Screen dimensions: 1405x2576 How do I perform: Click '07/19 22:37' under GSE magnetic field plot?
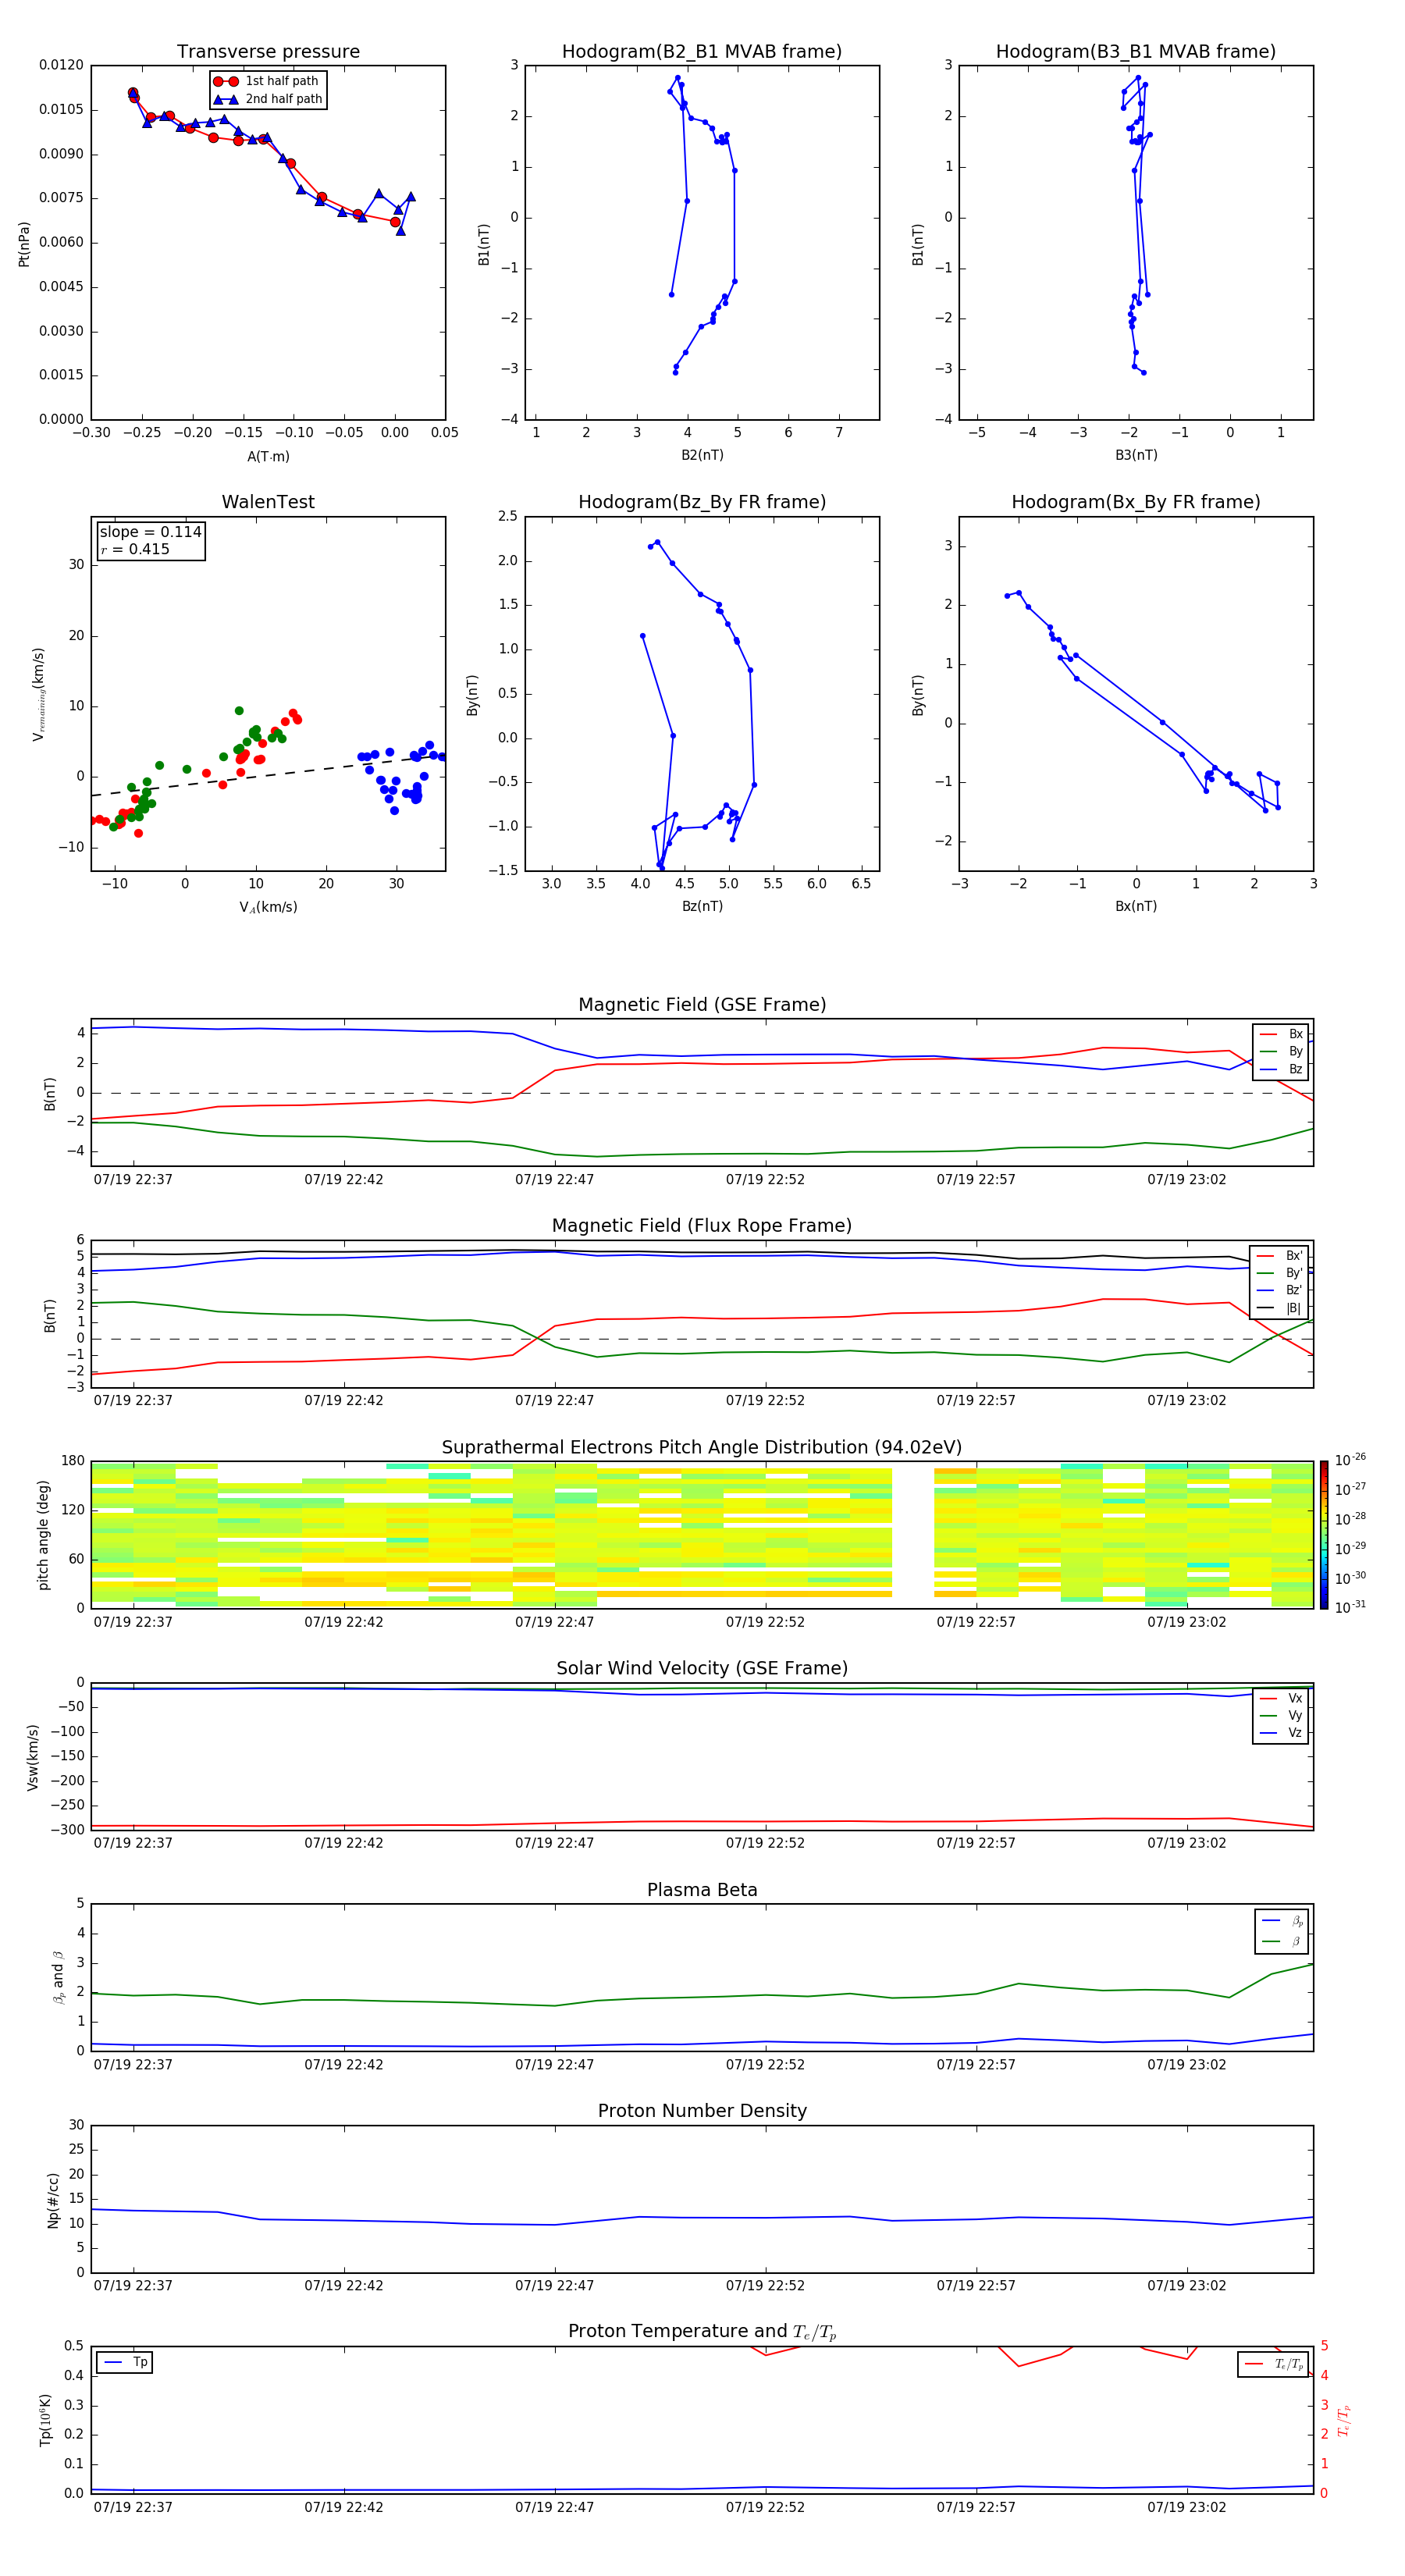click(133, 1179)
